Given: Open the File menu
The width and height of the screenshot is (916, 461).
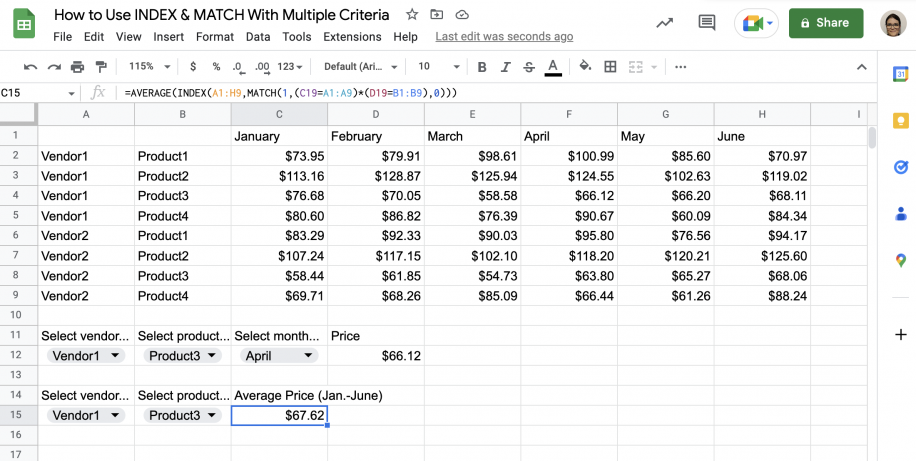Looking at the screenshot, I should coord(63,37).
